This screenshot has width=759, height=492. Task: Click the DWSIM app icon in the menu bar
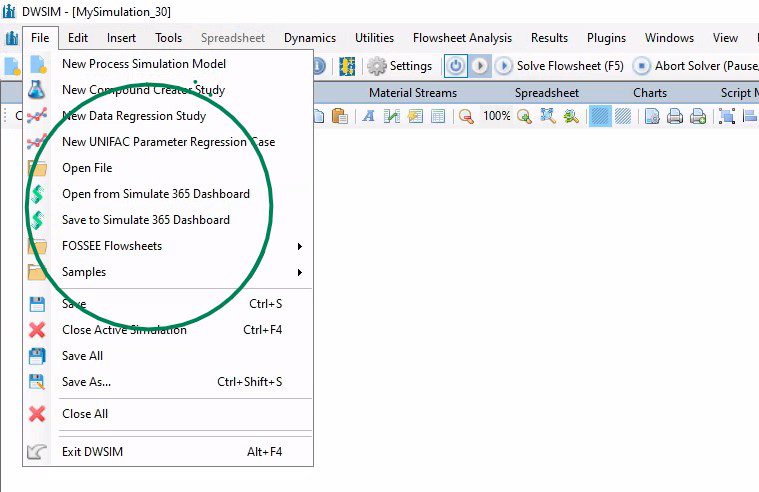pyautogui.click(x=11, y=38)
